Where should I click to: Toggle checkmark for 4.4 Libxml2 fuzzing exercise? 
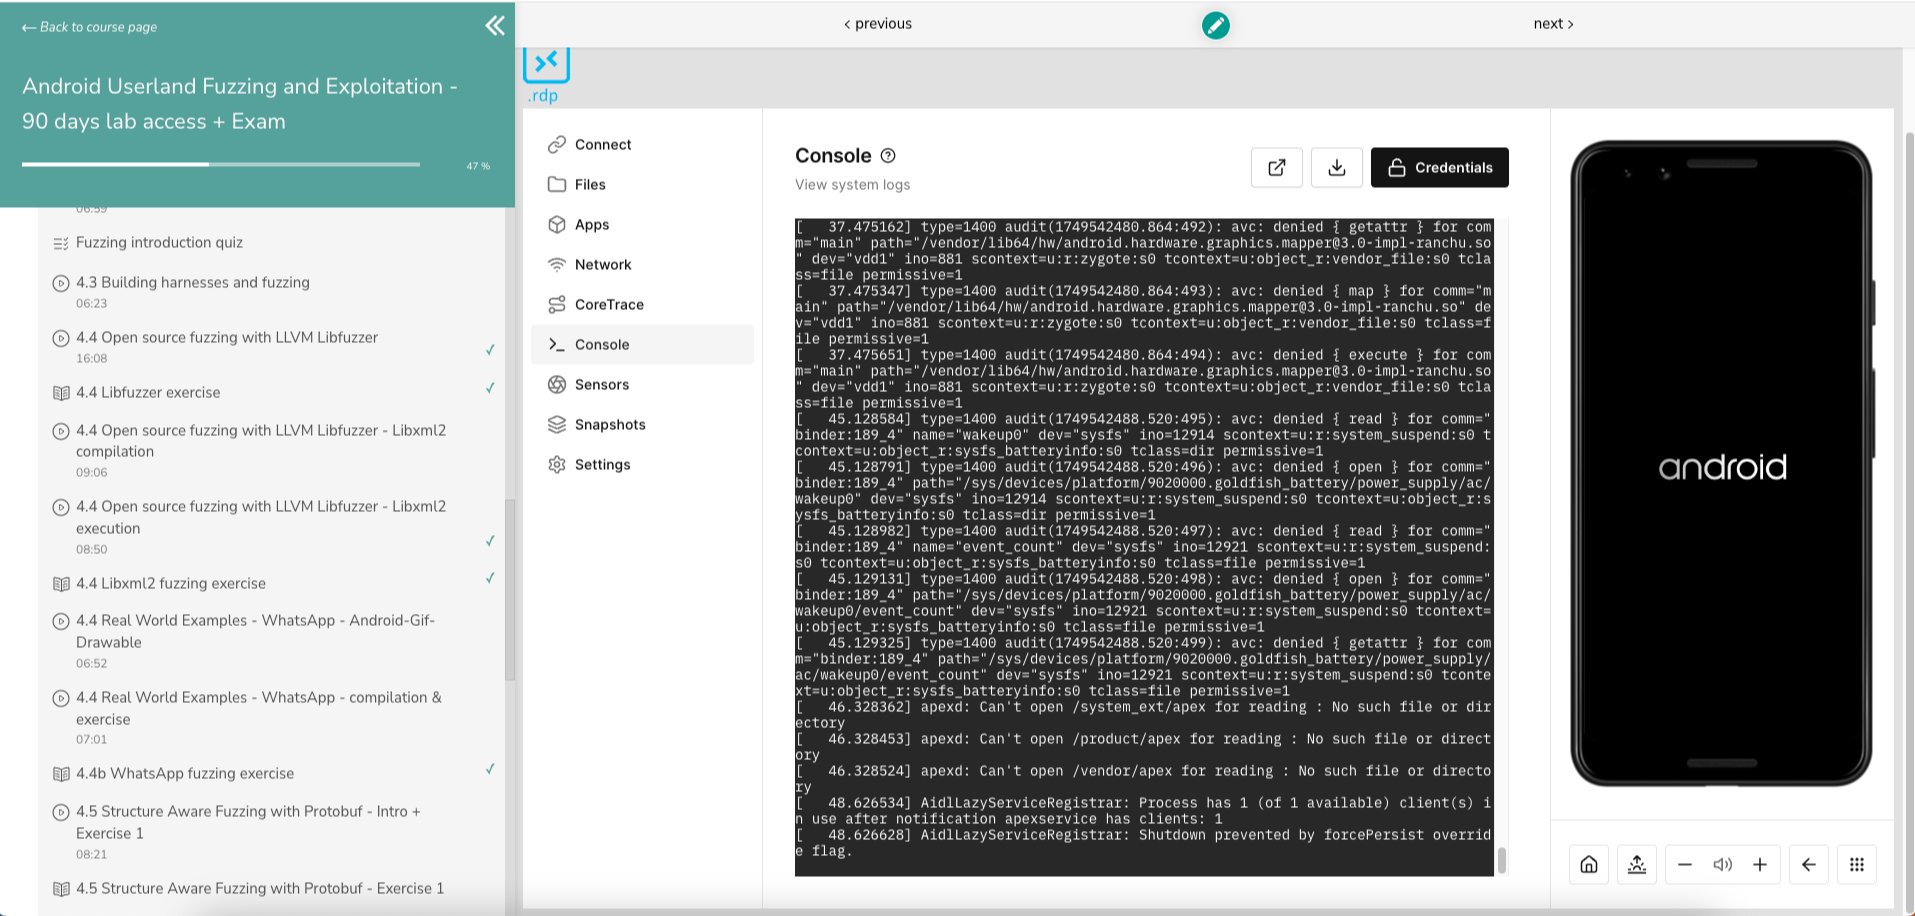[x=490, y=578]
